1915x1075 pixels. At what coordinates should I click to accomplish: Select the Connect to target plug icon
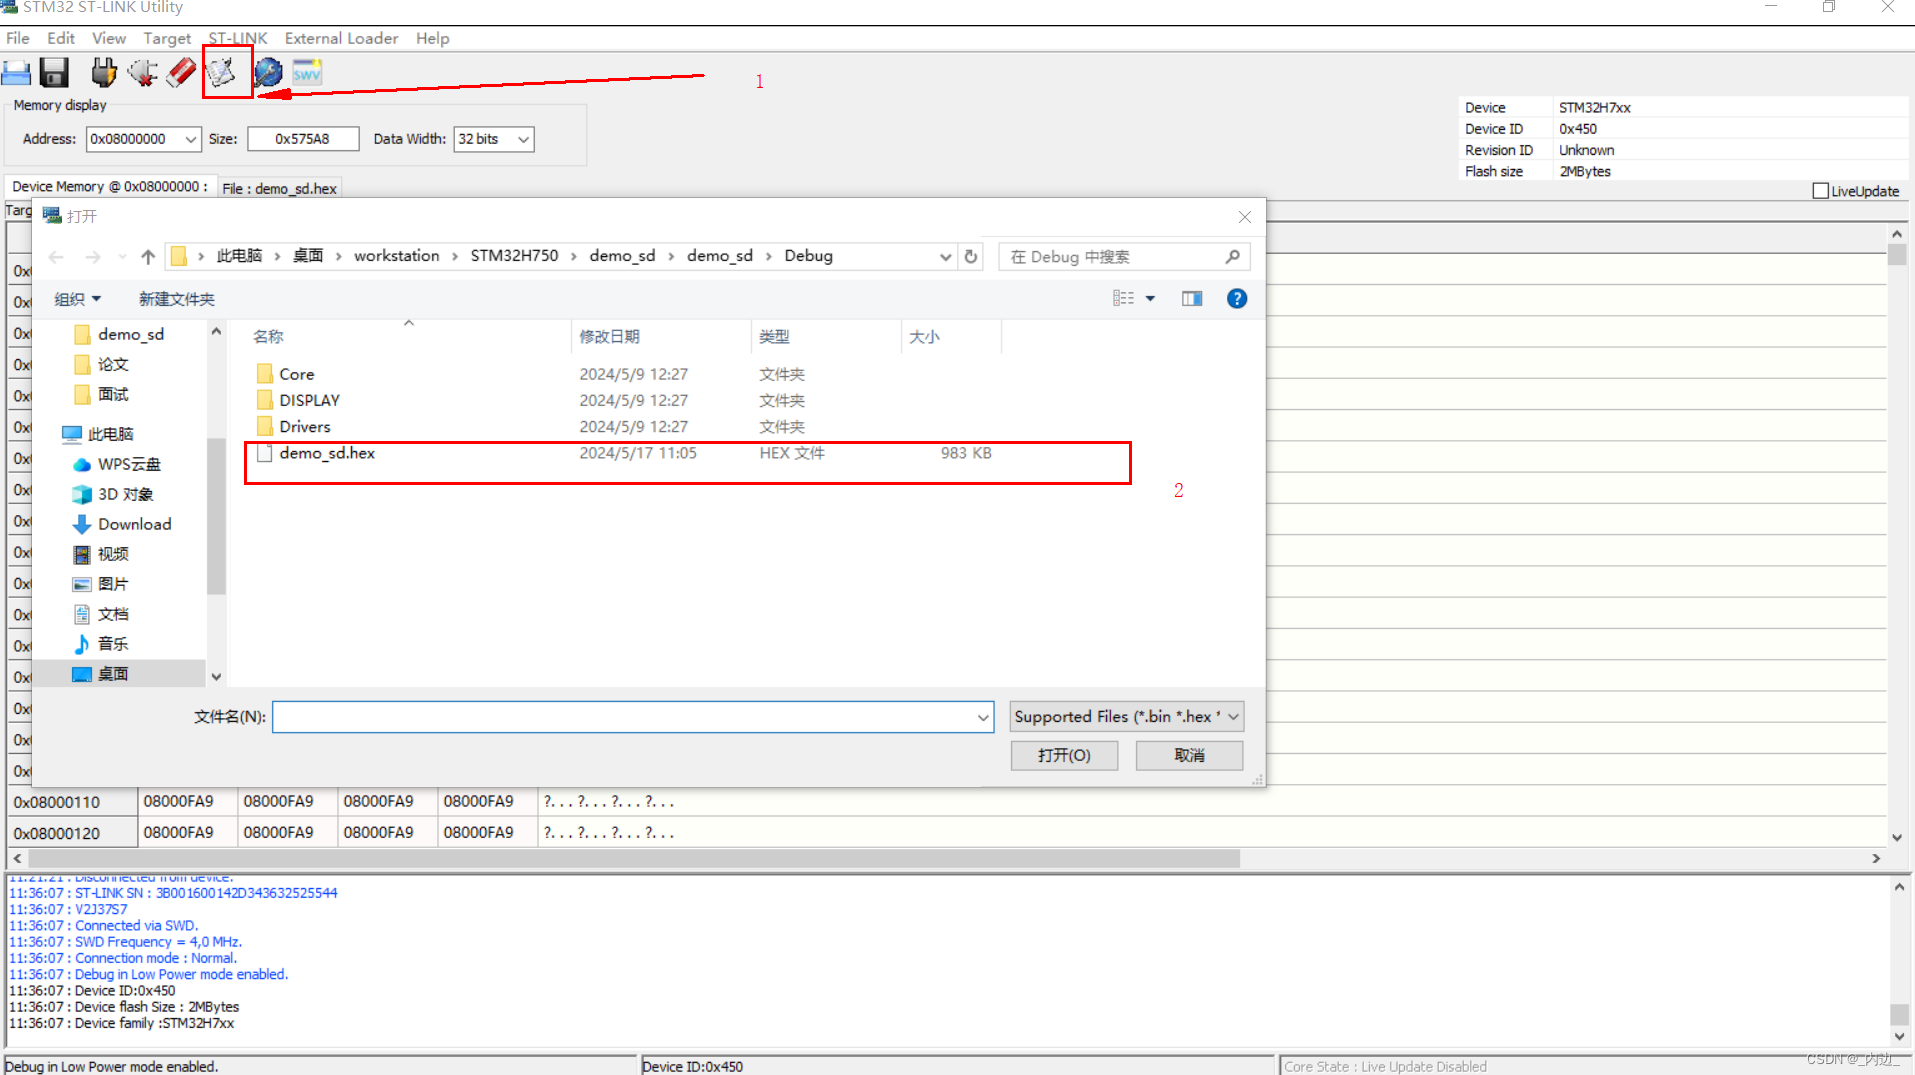pos(103,71)
